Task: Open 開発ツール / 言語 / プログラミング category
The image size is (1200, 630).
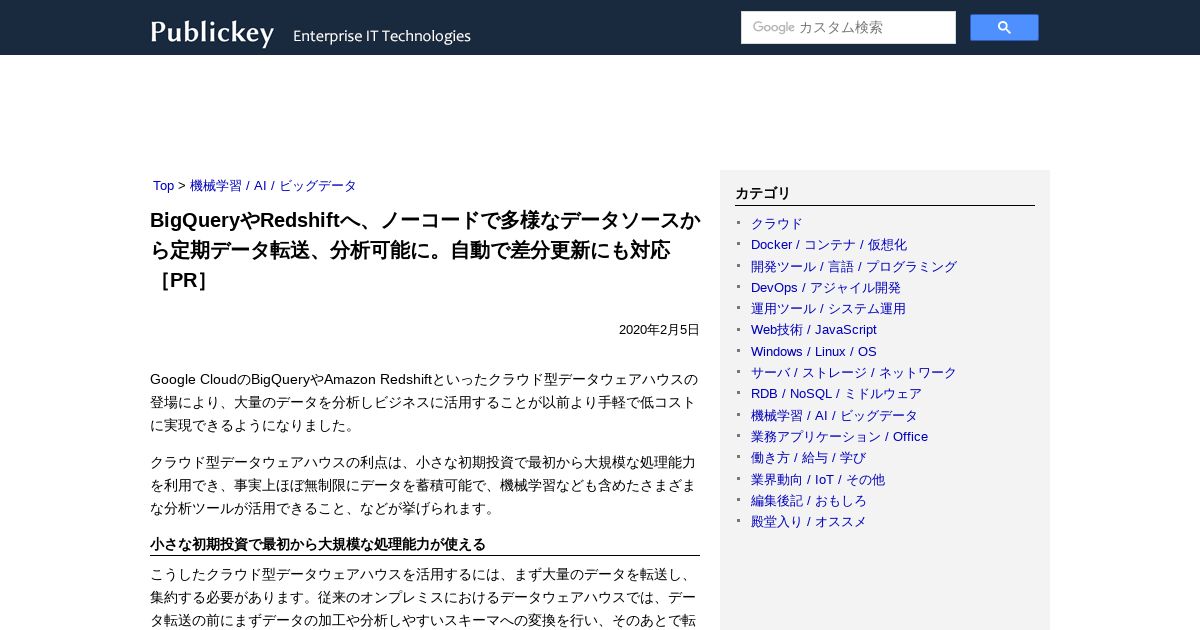Action: (x=853, y=267)
